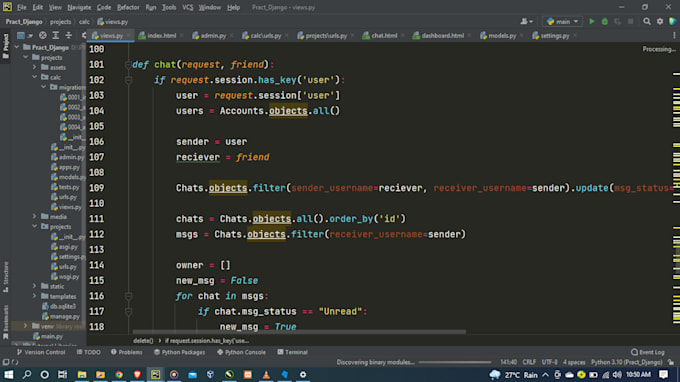The image size is (680, 382).
Task: Toggle code fold marker at line 101 def chat
Action: click(128, 65)
